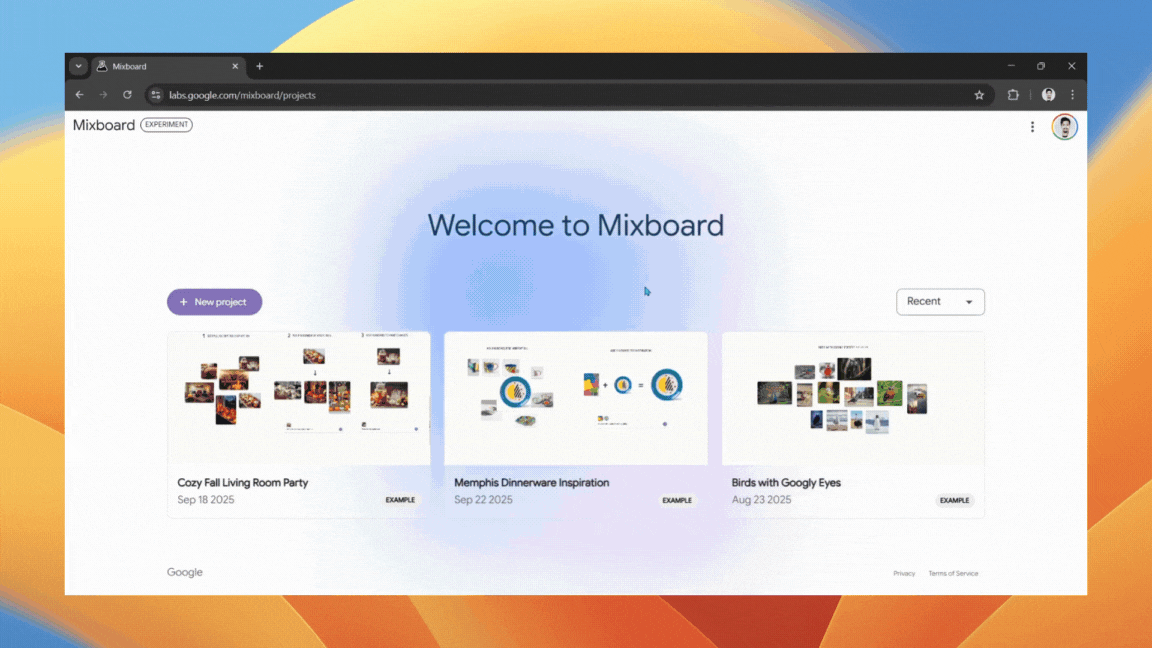1152x648 pixels.
Task: Click the address bar URL field
Action: (500, 95)
